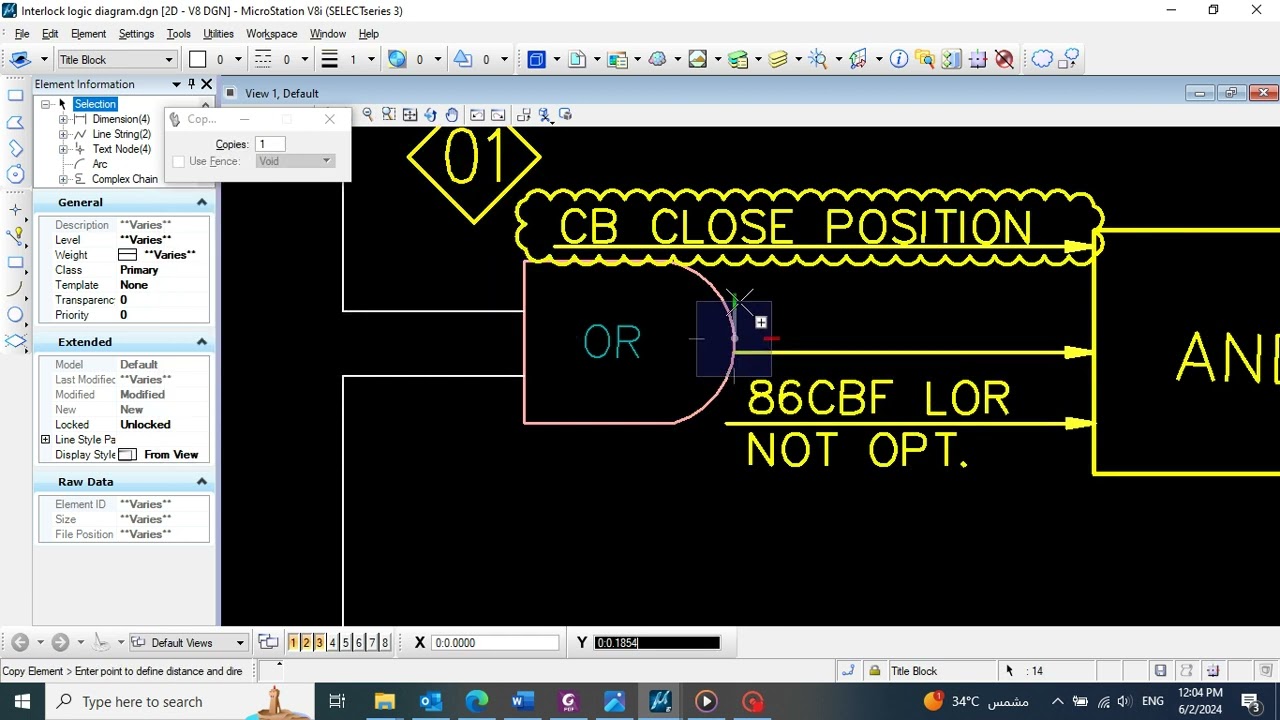Click the View Previous icon
Screen dimensions: 1280x720
477,115
